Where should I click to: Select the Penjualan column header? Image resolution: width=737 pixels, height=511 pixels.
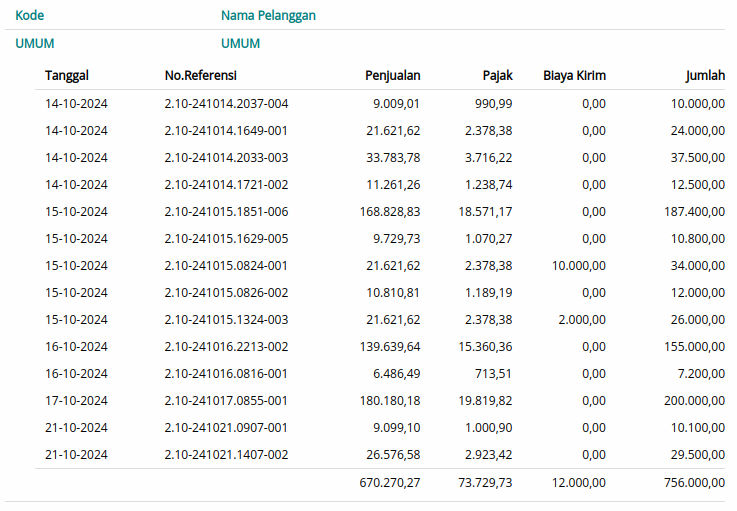tap(392, 75)
